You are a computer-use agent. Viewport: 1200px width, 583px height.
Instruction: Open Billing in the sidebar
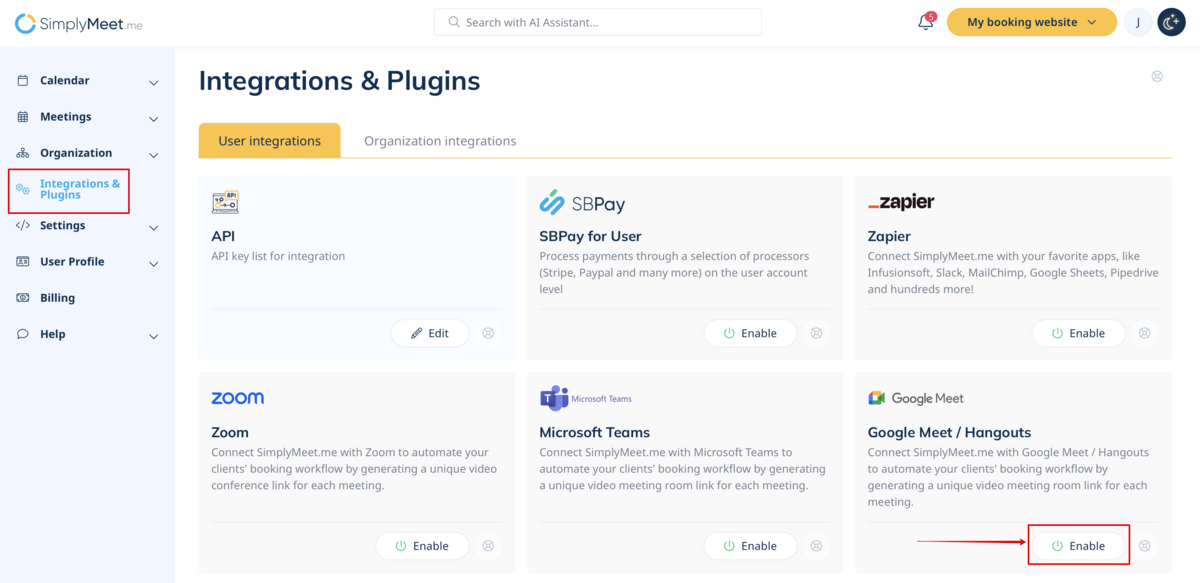point(57,298)
